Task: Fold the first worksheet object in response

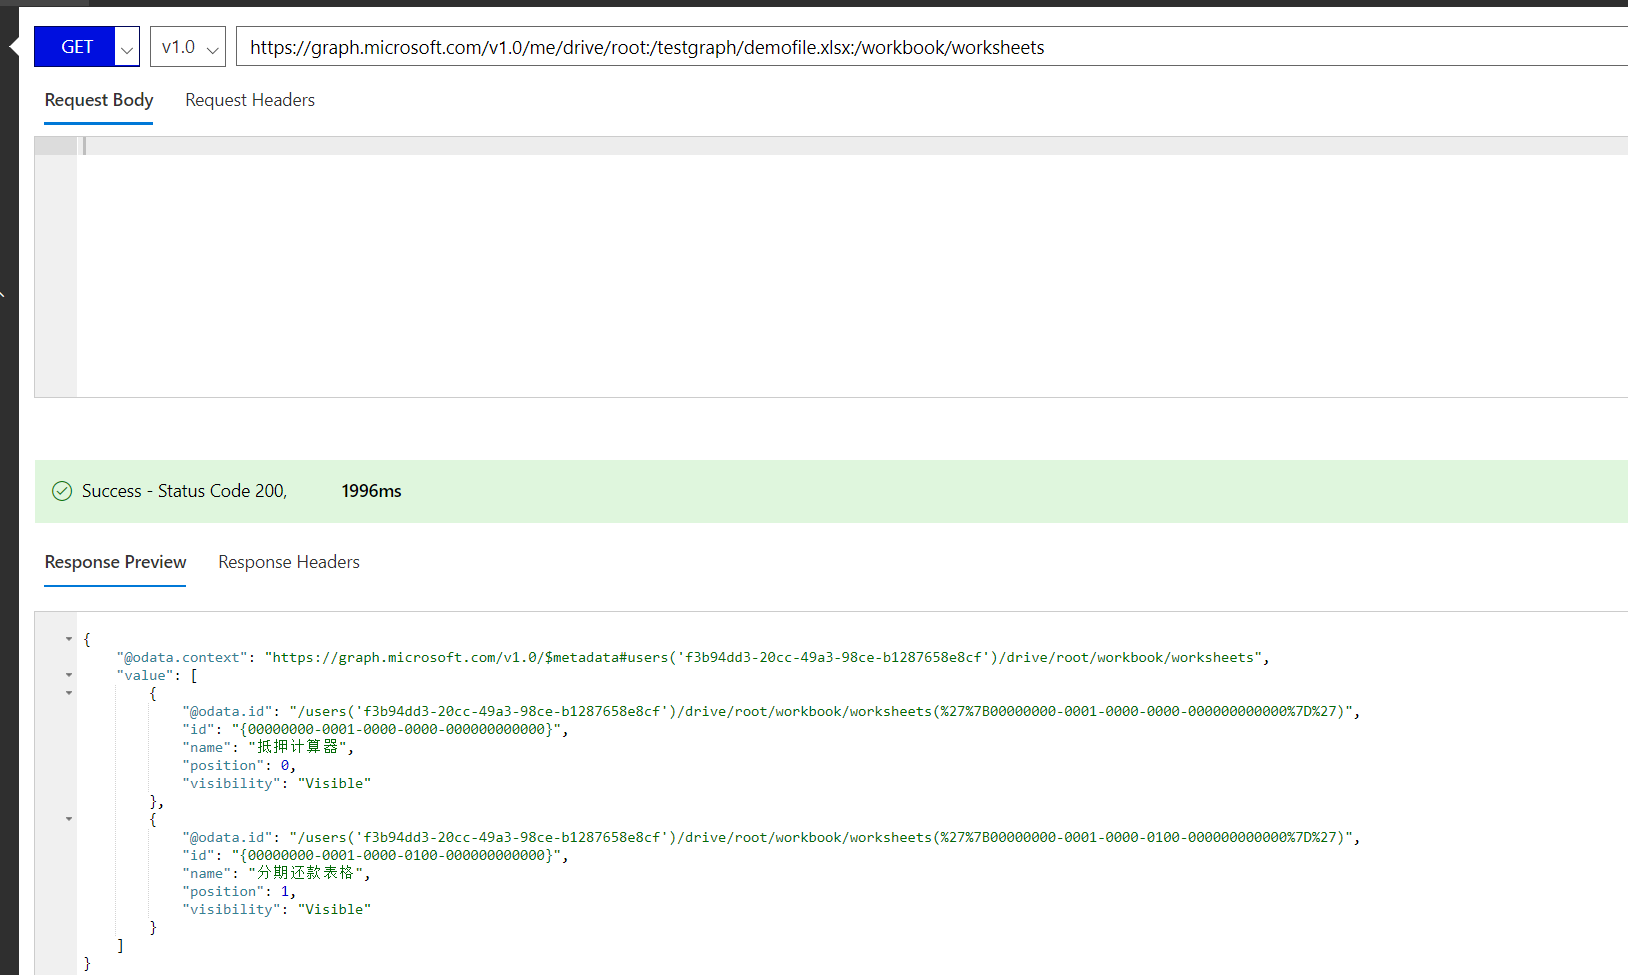Action: click(x=69, y=693)
